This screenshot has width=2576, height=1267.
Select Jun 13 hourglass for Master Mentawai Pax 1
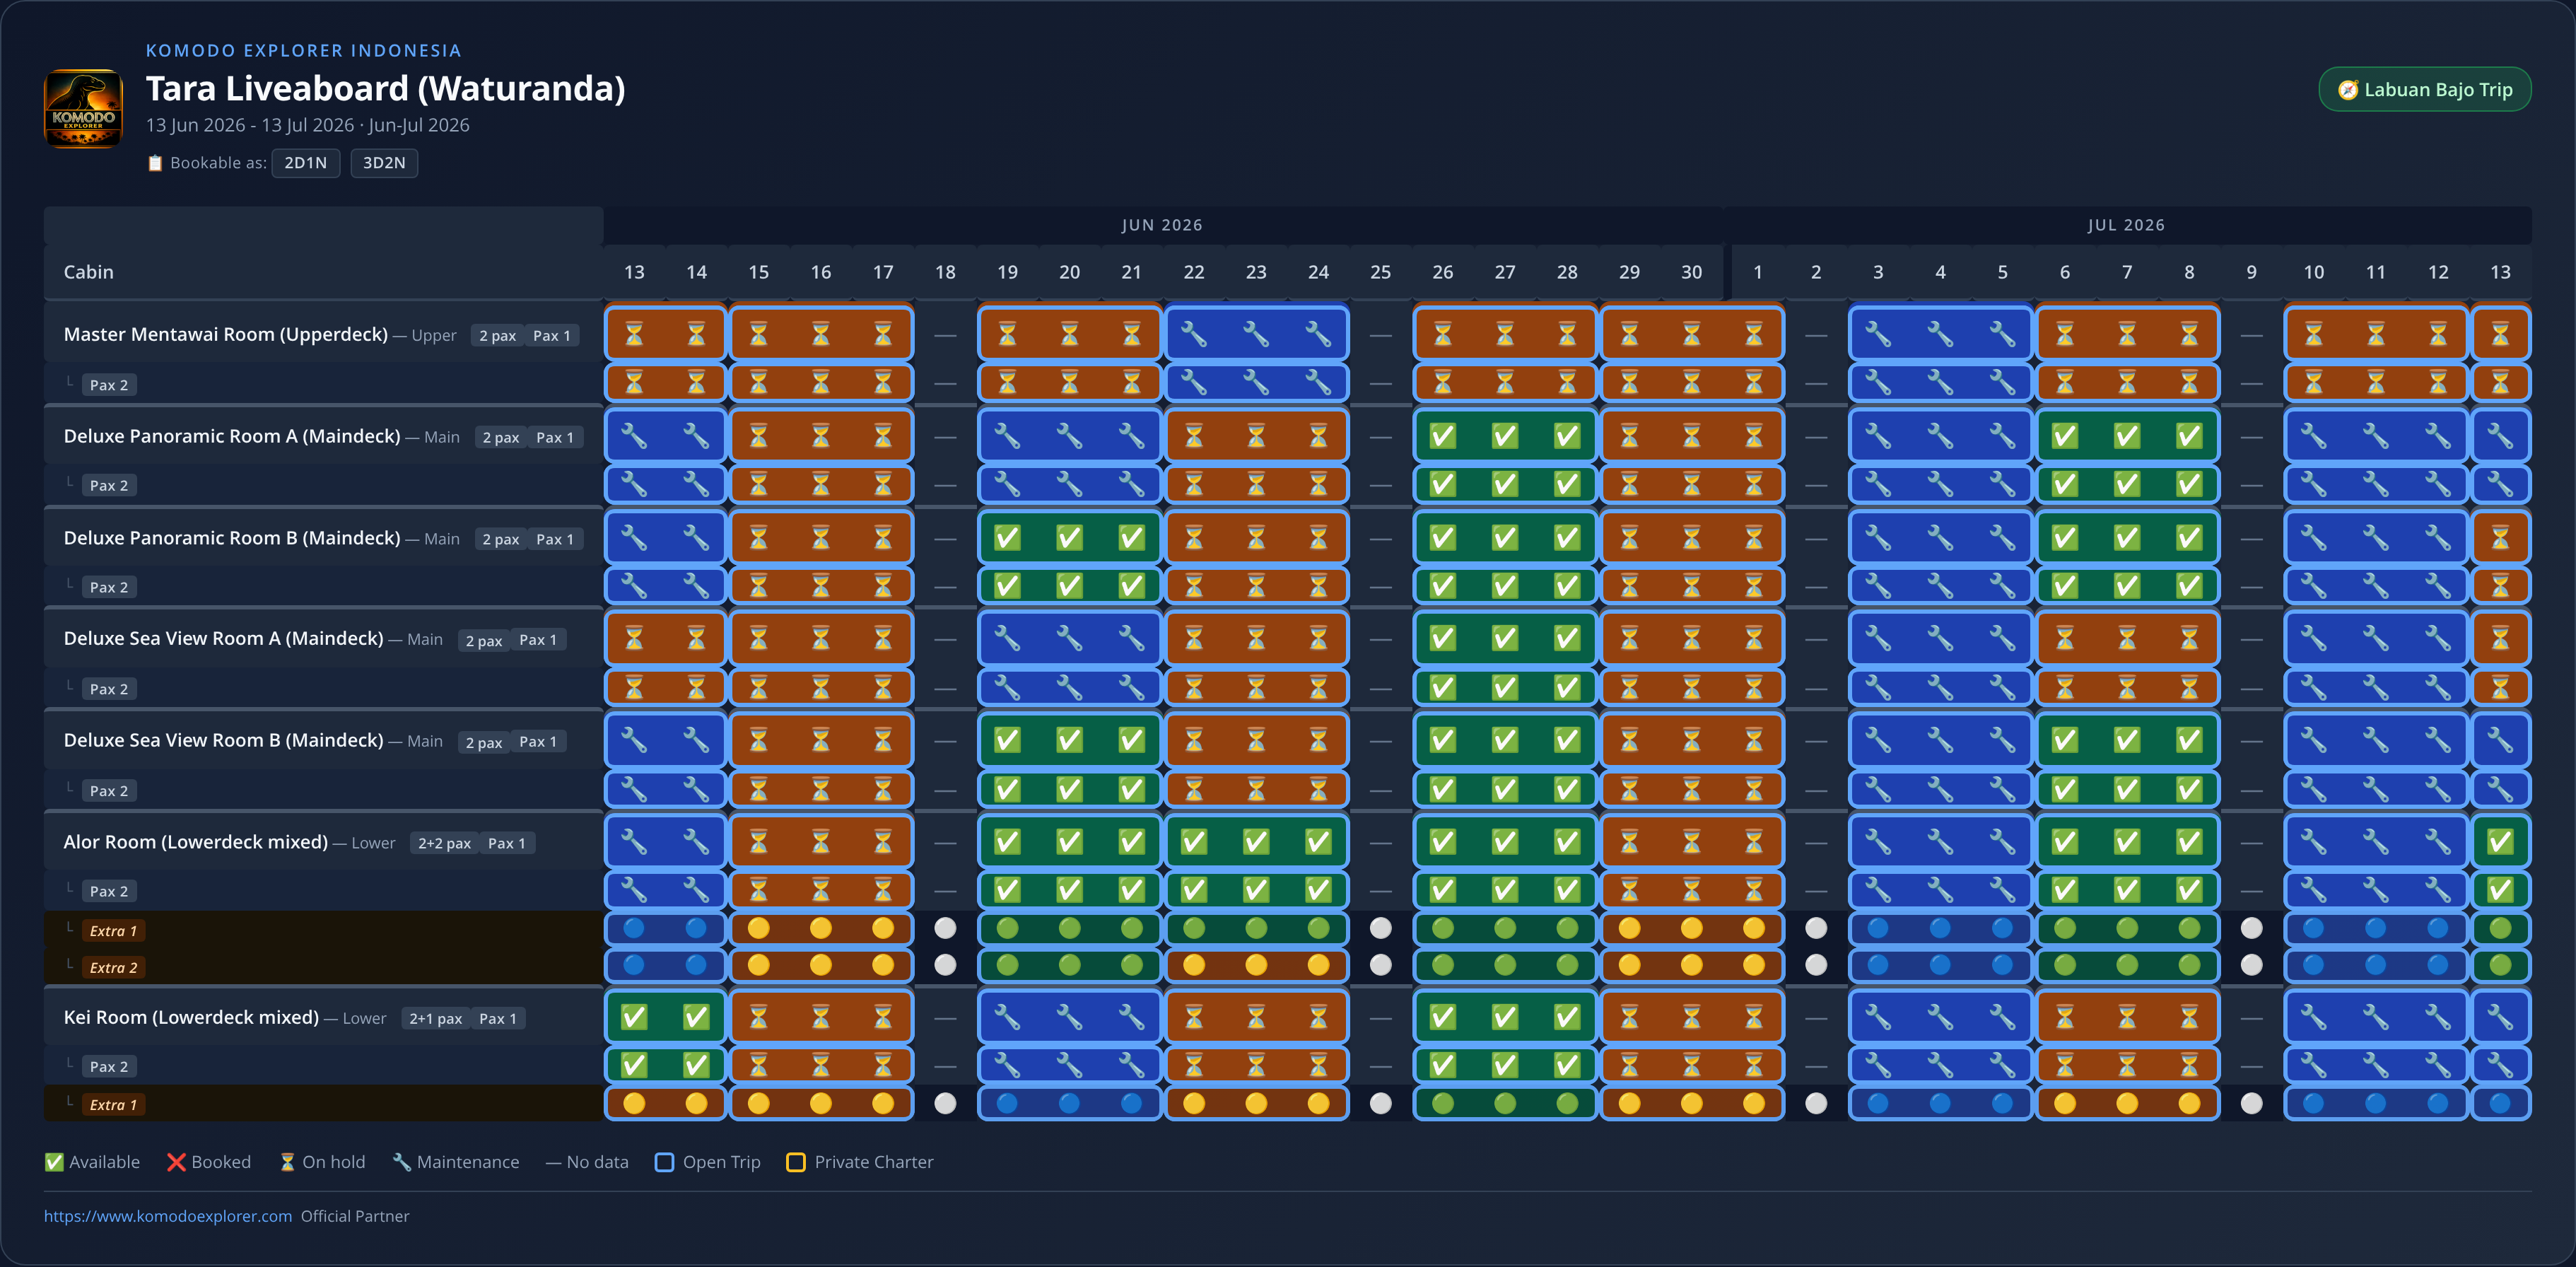click(x=634, y=334)
